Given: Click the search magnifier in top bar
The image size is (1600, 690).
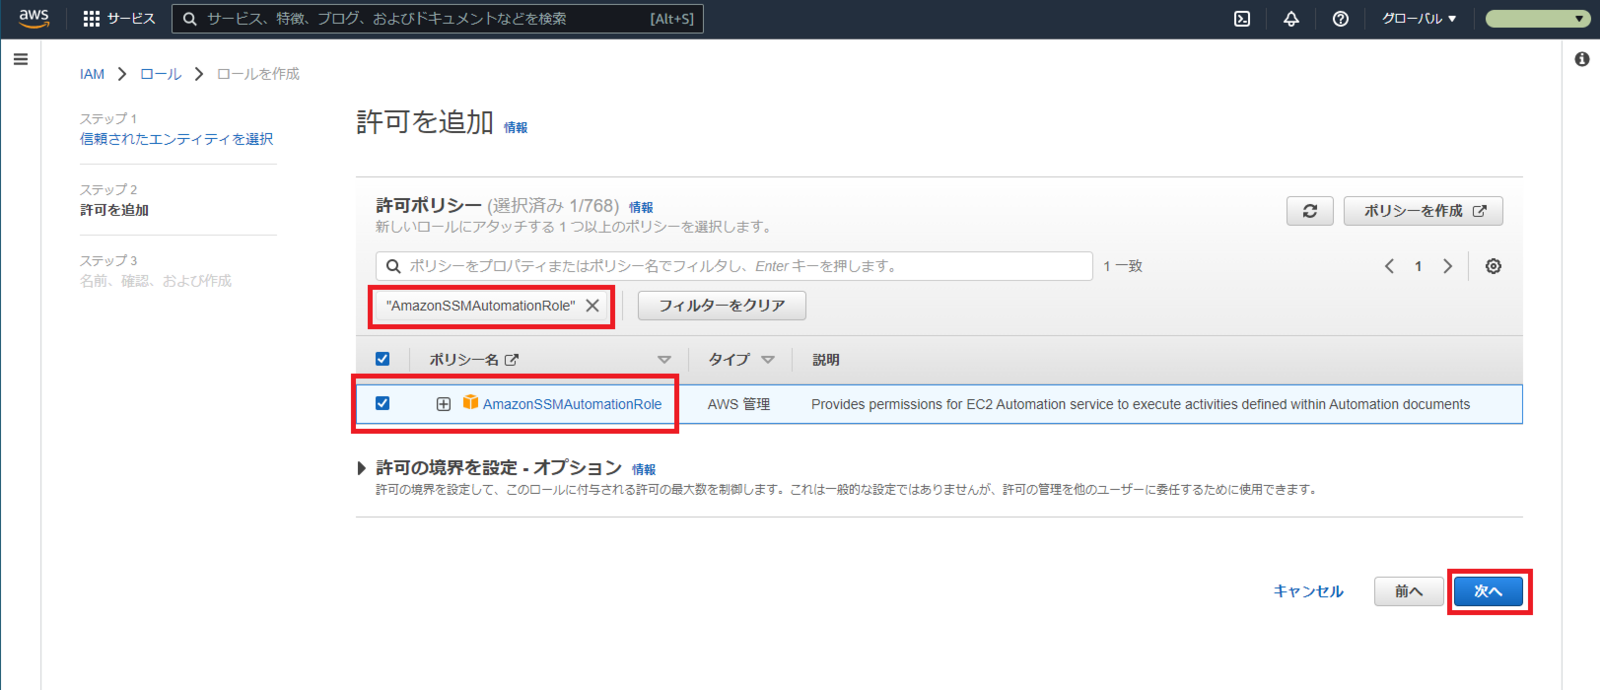Looking at the screenshot, I should coord(190,19).
